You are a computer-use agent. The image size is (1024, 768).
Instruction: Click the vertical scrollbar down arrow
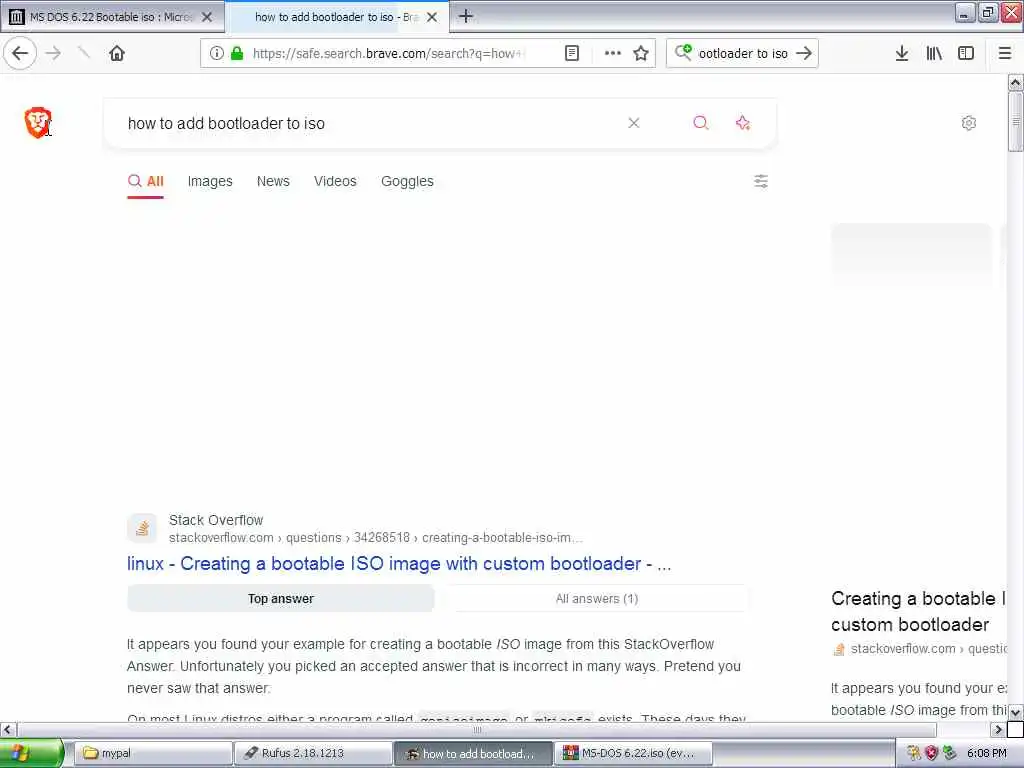[x=1015, y=712]
